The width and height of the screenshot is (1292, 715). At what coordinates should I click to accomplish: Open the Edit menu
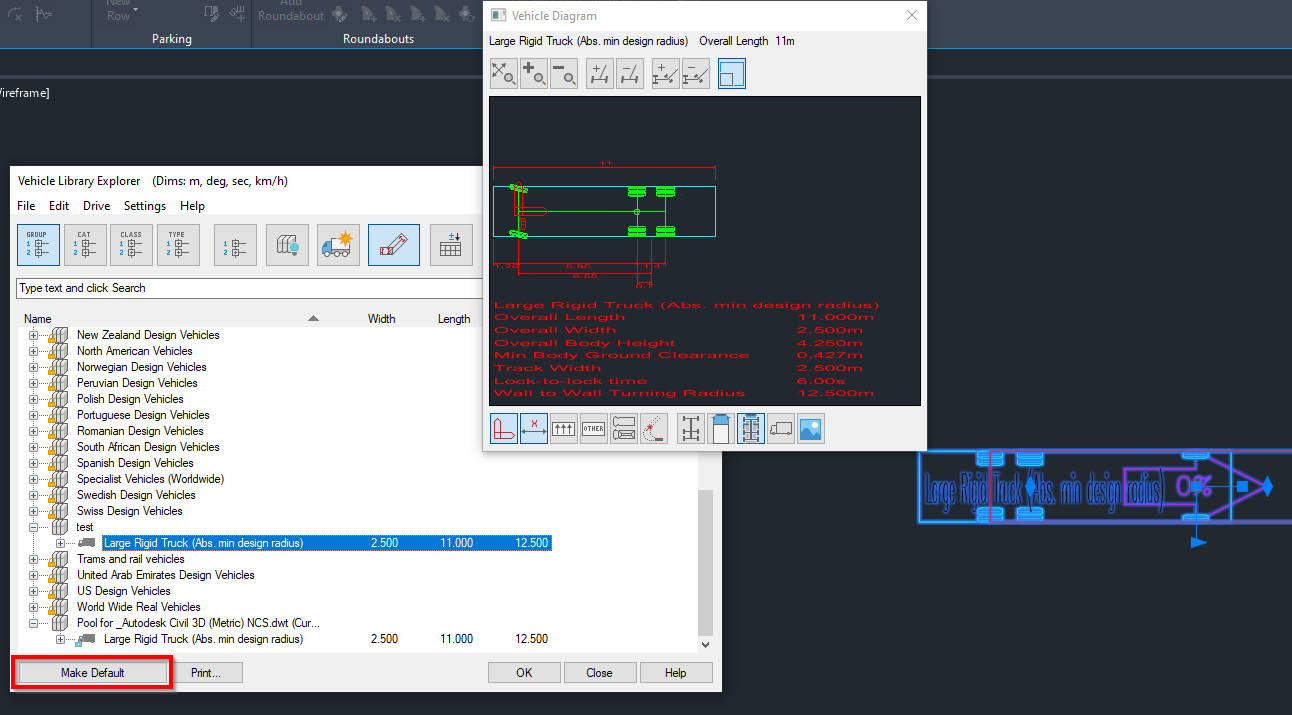pos(59,206)
